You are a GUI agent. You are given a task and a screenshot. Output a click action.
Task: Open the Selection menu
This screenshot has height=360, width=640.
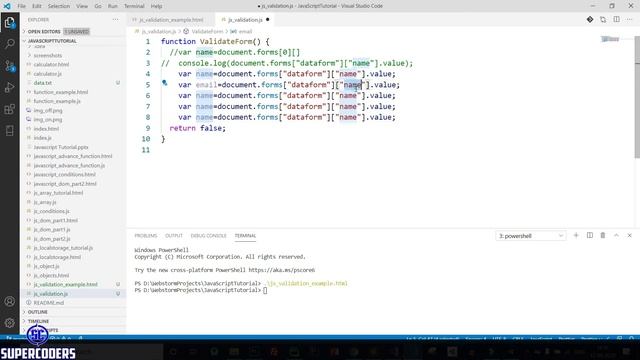pyautogui.click(x=59, y=6)
